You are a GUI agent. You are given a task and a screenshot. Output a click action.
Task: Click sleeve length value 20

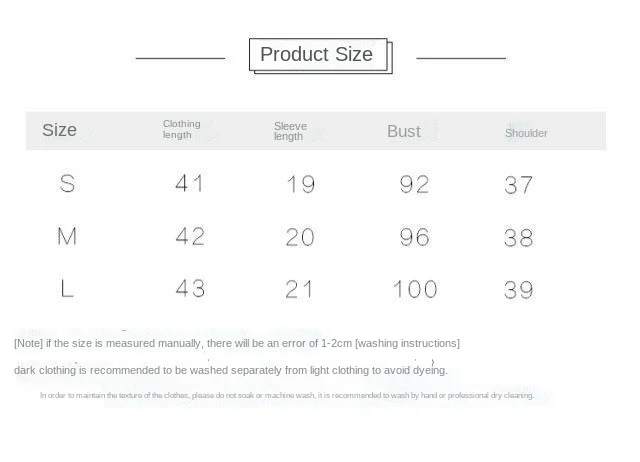(x=300, y=237)
